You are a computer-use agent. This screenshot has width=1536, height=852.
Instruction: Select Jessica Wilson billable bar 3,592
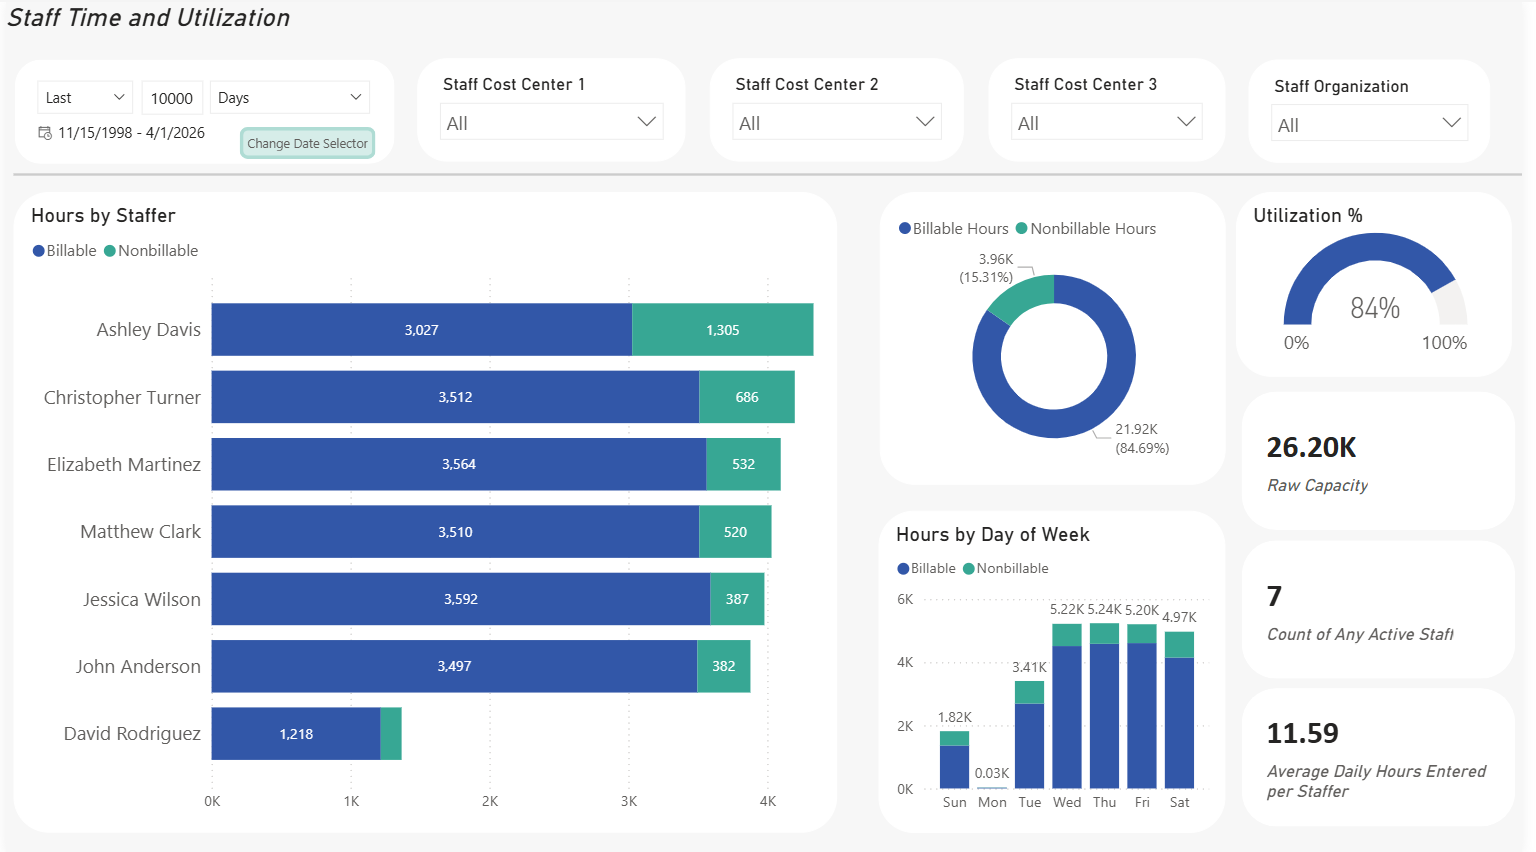click(461, 599)
